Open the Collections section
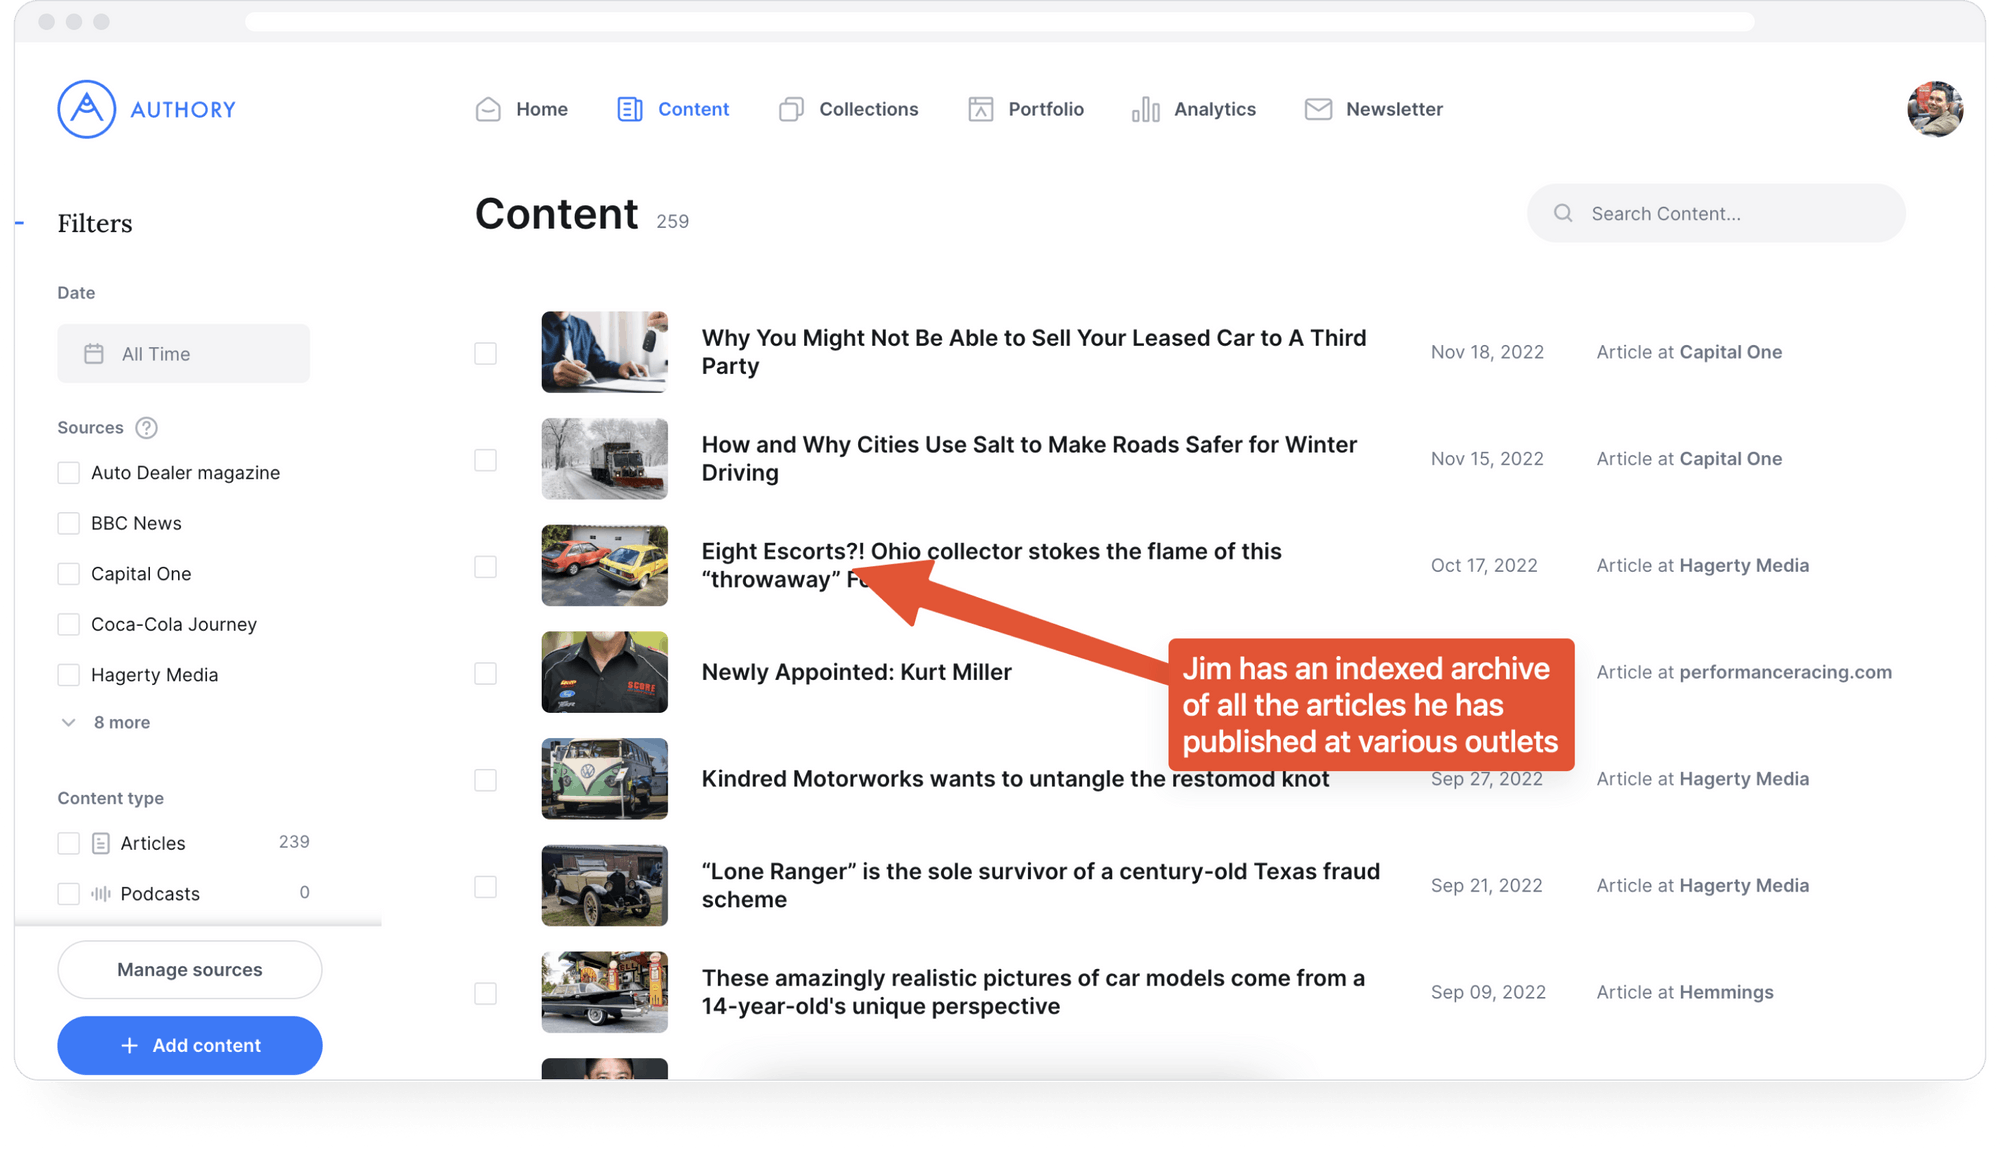Image resolution: width=2000 pixels, height=1149 pixels. point(868,109)
